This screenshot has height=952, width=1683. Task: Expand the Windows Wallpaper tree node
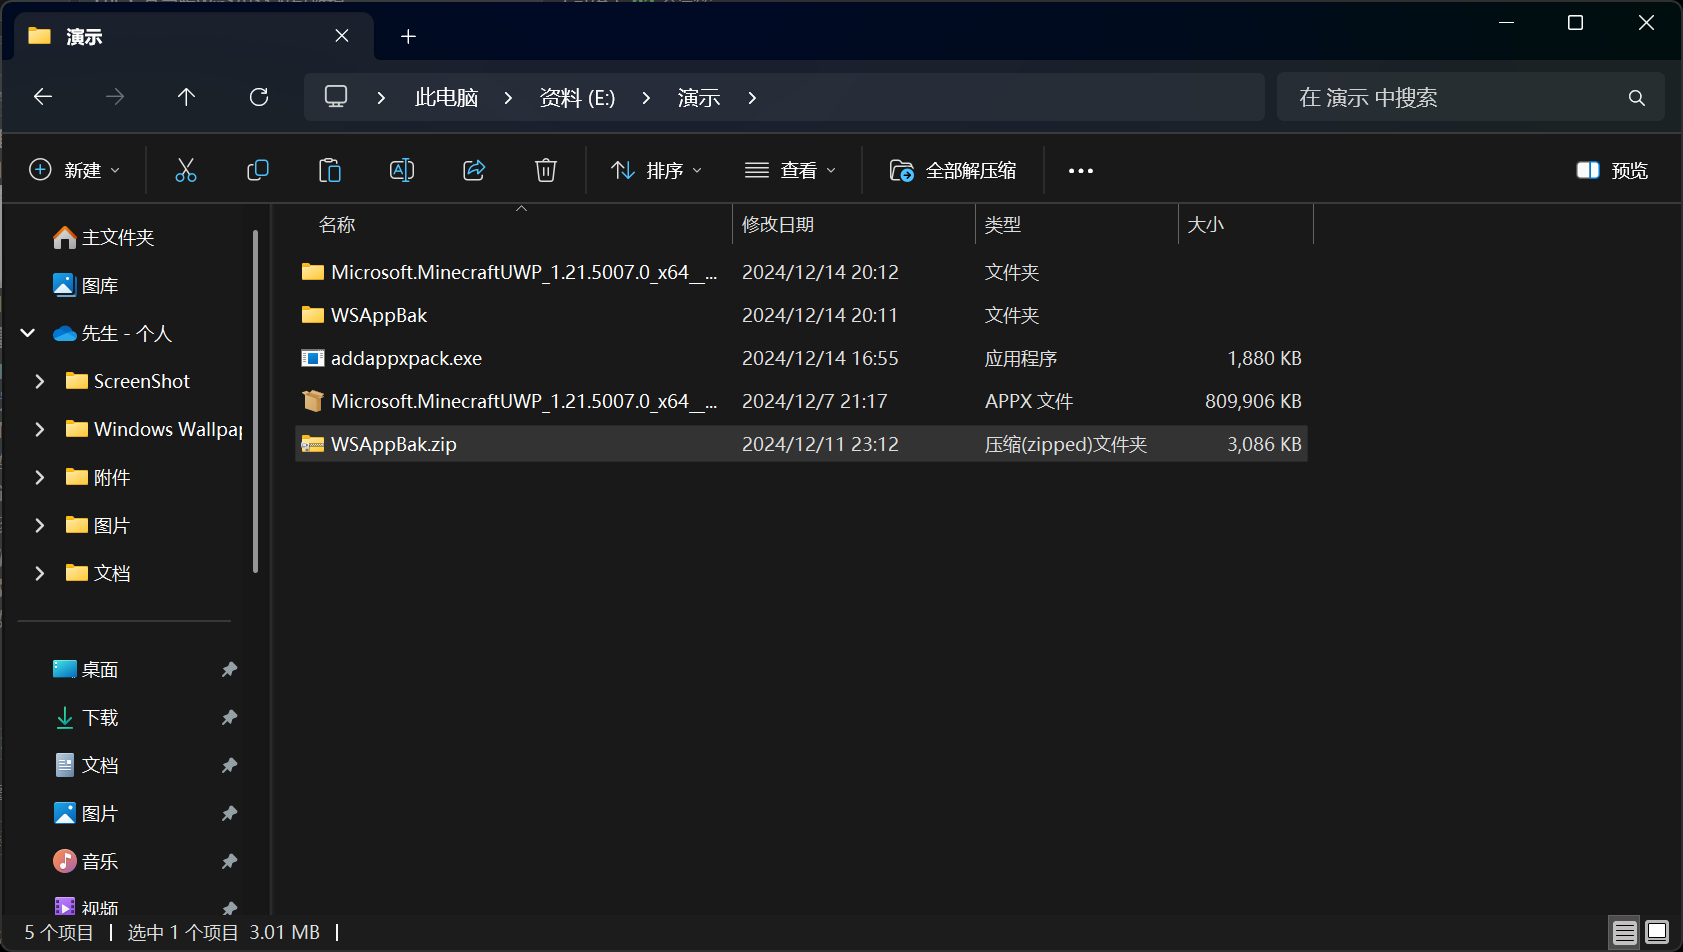(x=40, y=429)
